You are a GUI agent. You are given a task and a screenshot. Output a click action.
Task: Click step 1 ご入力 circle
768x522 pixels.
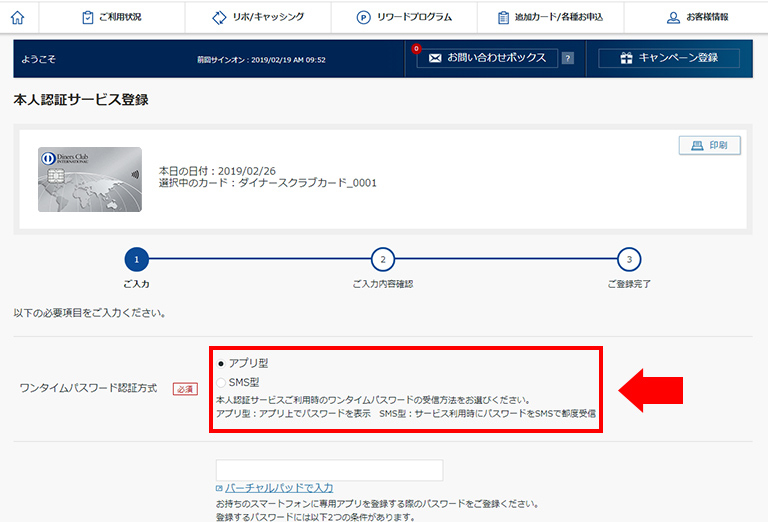[x=136, y=260]
